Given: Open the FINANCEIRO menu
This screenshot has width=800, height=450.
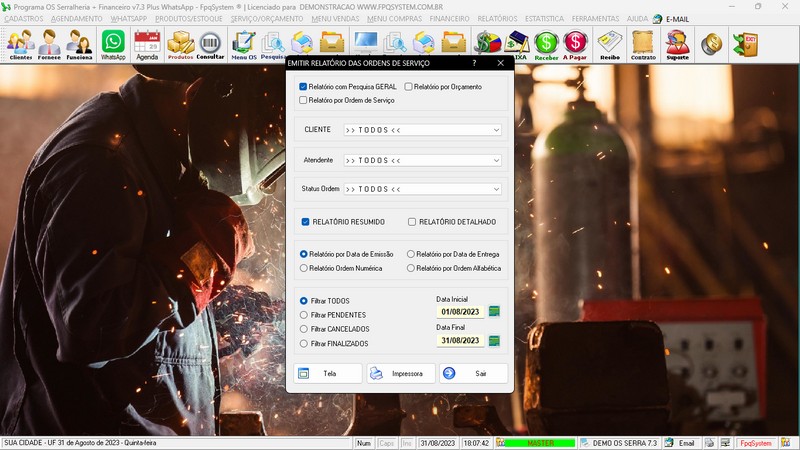Looking at the screenshot, I should point(449,19).
